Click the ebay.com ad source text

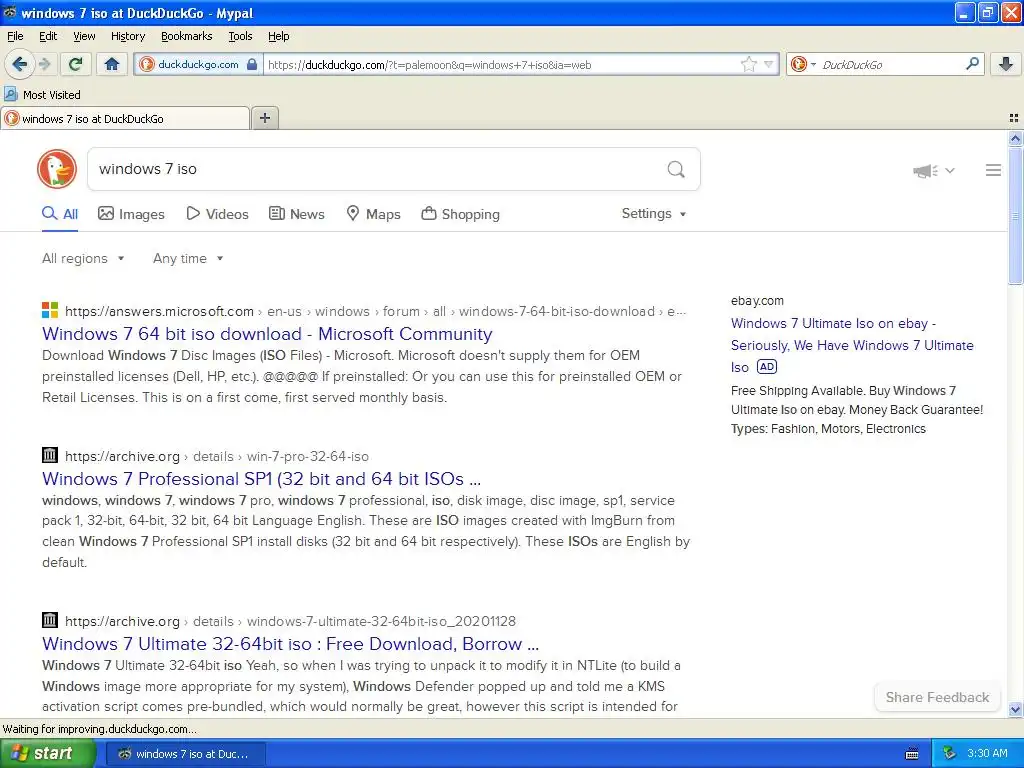757,301
